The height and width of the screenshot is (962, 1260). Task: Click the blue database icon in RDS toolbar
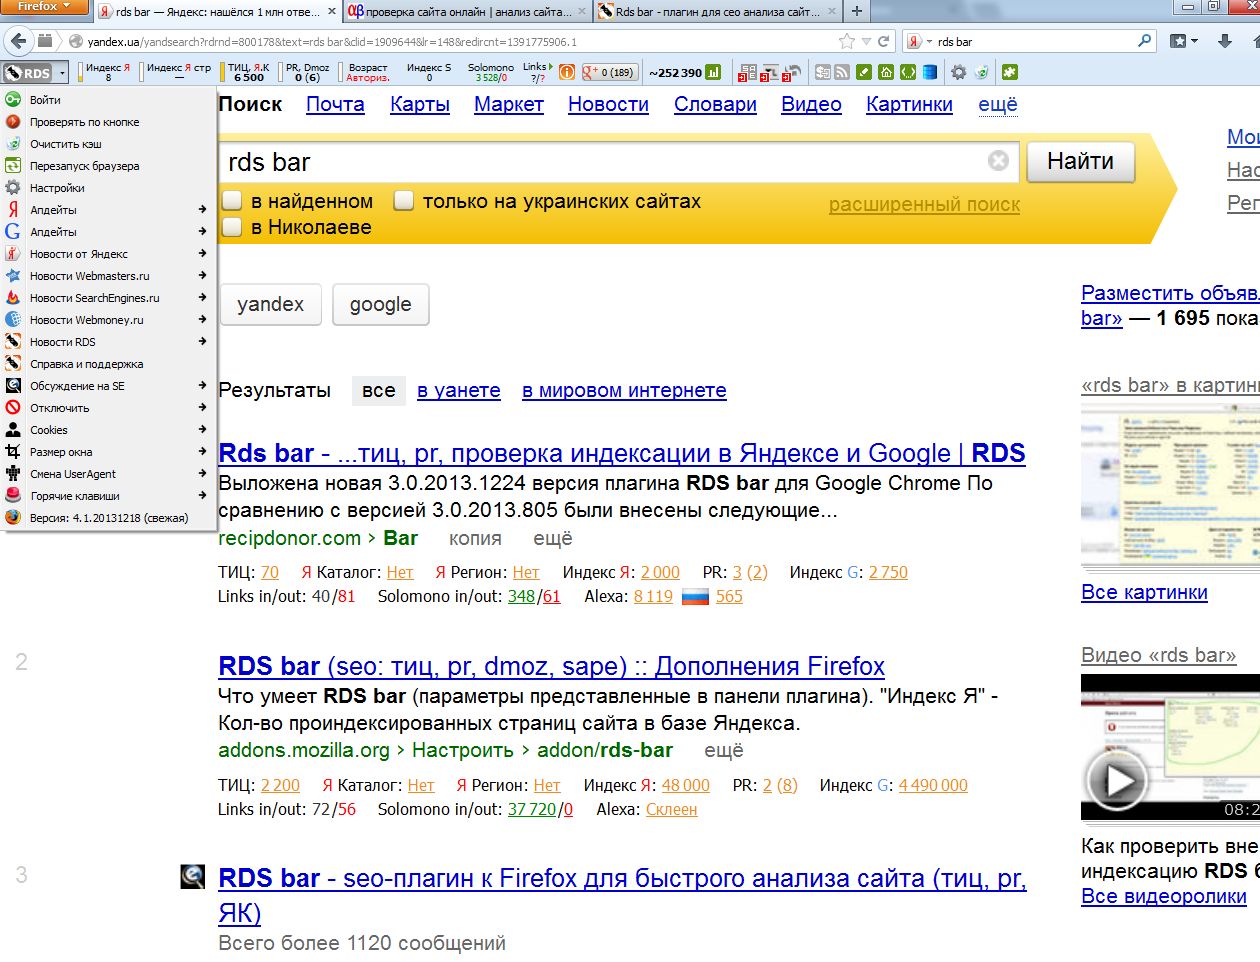(930, 72)
